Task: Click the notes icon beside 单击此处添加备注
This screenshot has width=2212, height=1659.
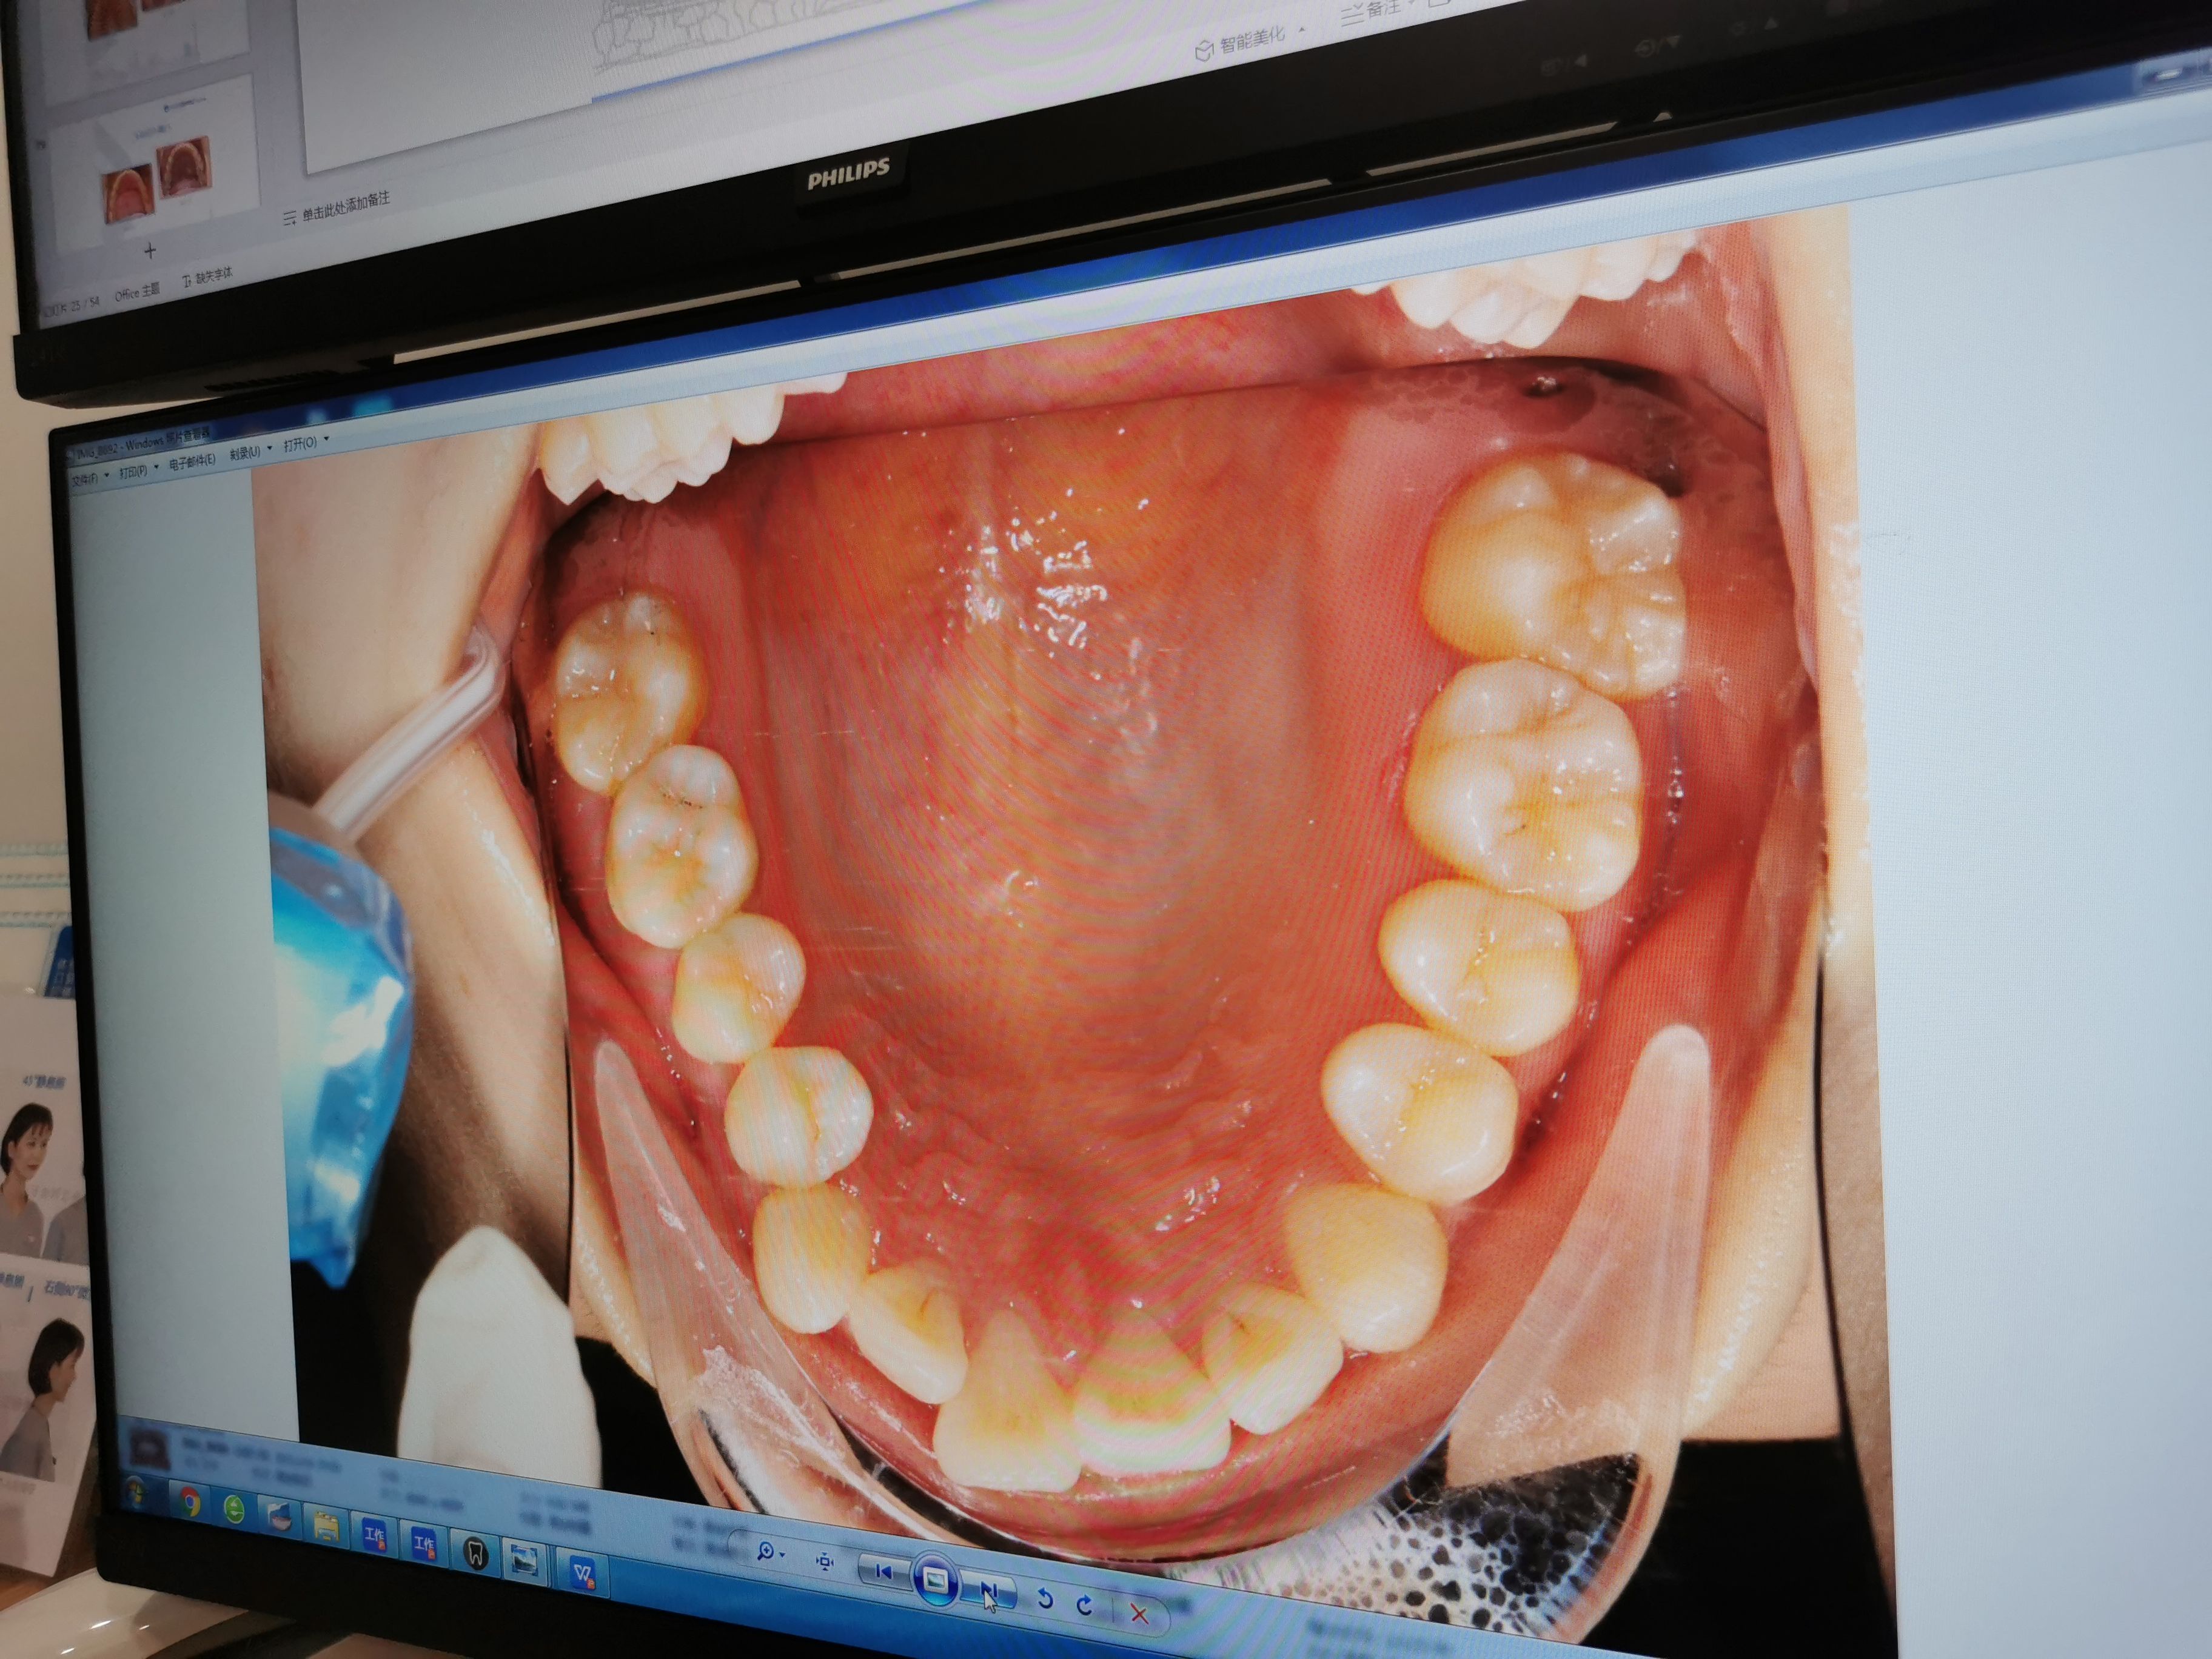Action: click(x=289, y=218)
